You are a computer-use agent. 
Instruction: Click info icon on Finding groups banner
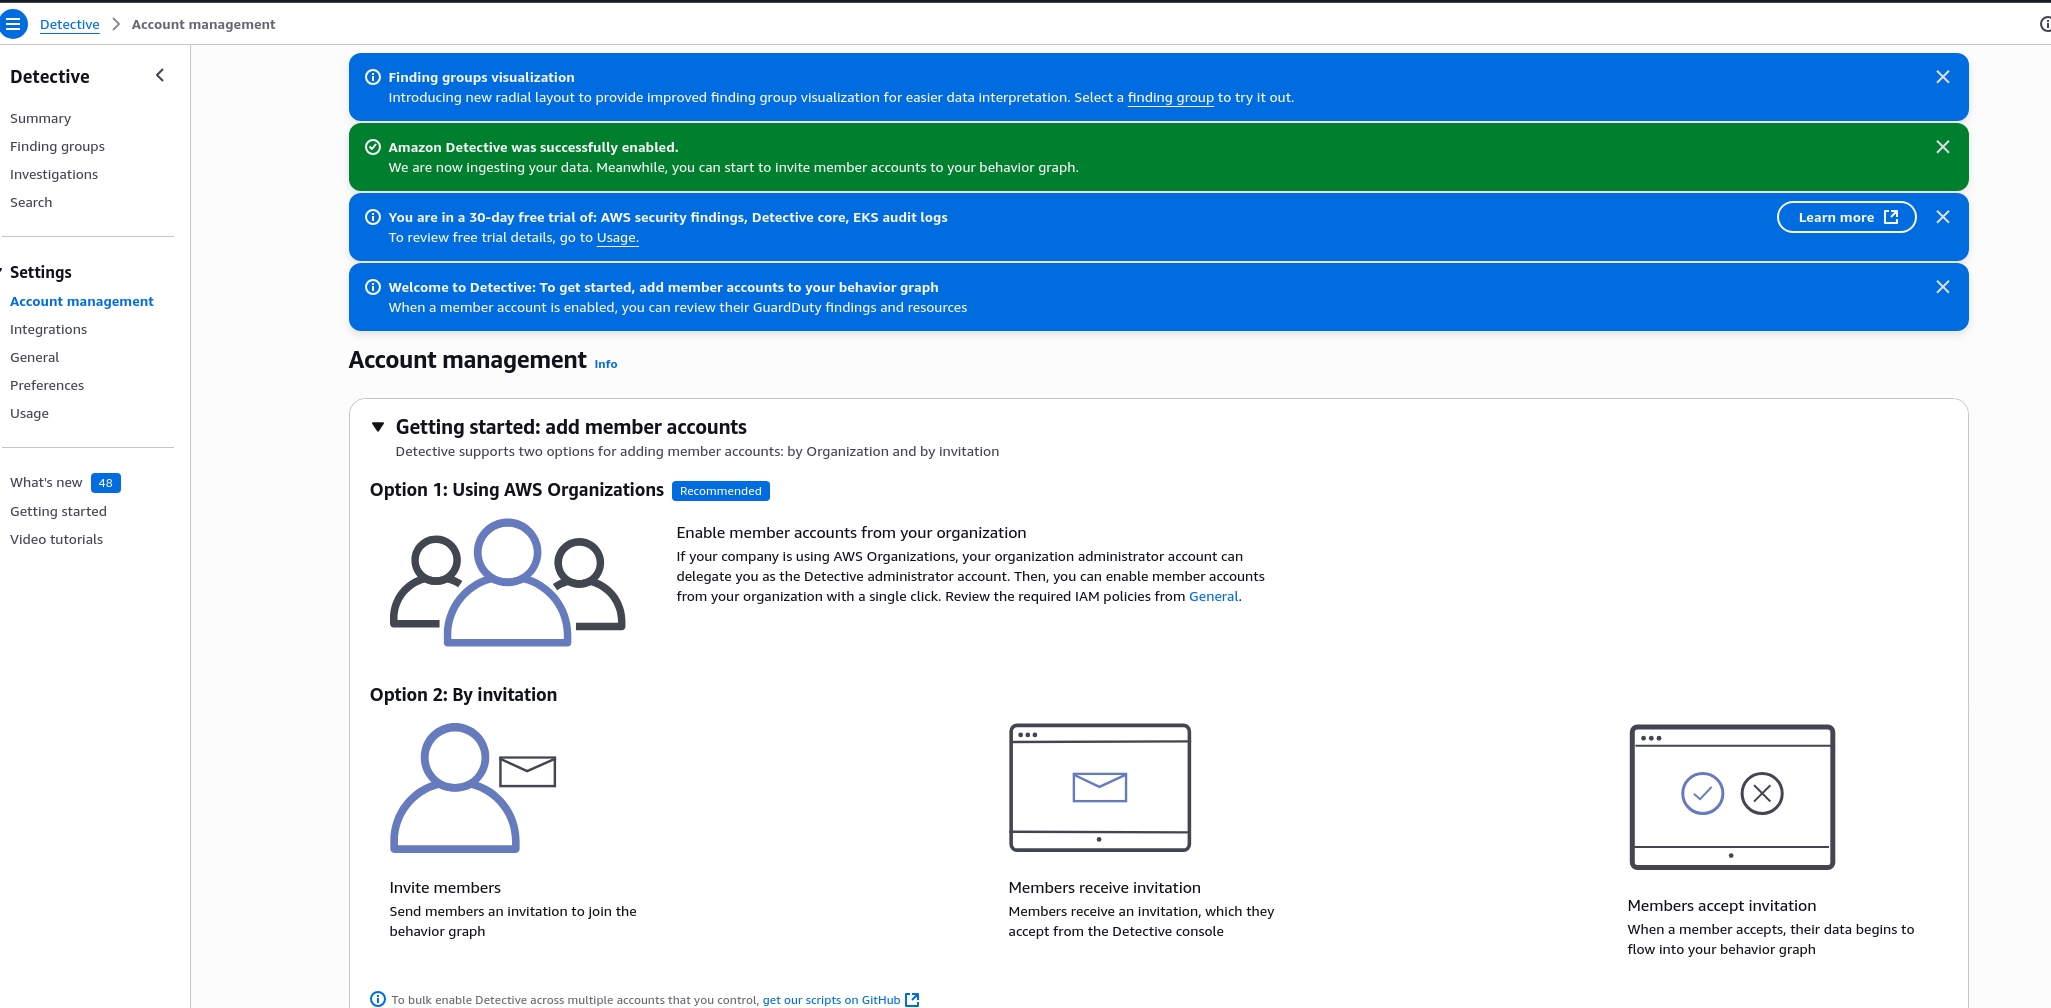373,77
